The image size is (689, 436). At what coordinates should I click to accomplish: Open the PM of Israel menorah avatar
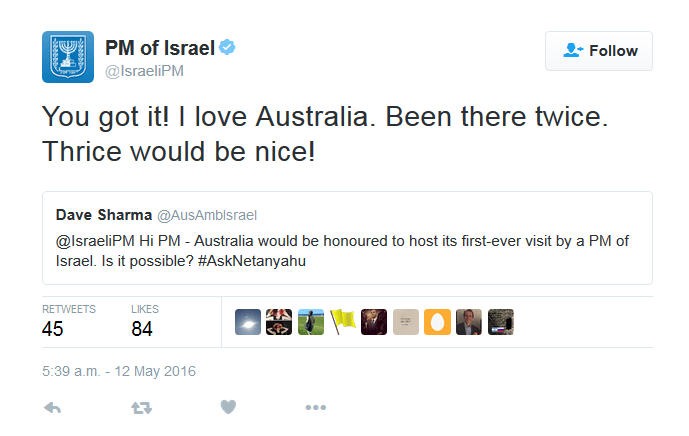point(67,57)
